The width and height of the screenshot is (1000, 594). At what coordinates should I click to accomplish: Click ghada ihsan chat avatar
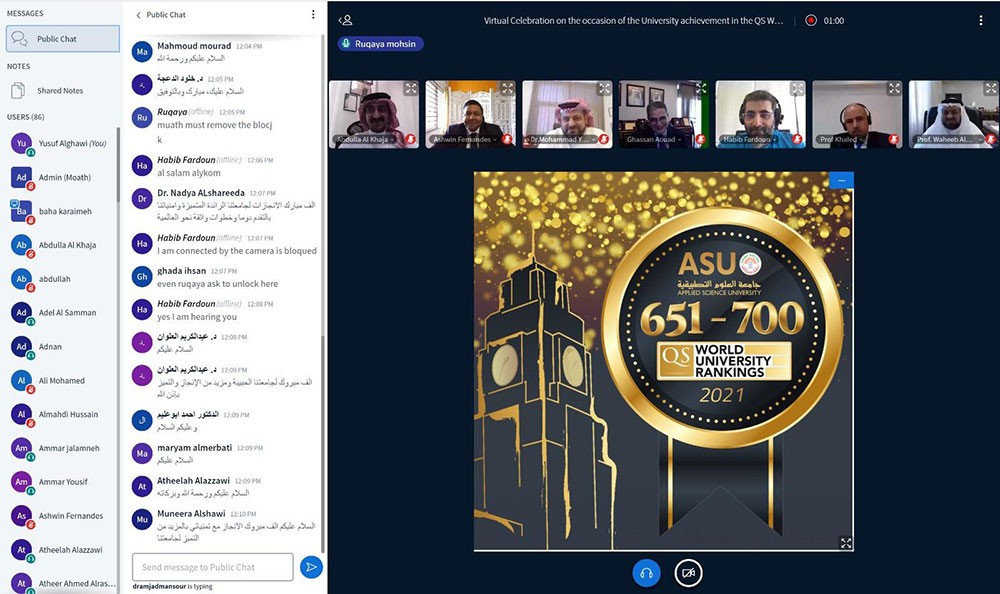142,276
